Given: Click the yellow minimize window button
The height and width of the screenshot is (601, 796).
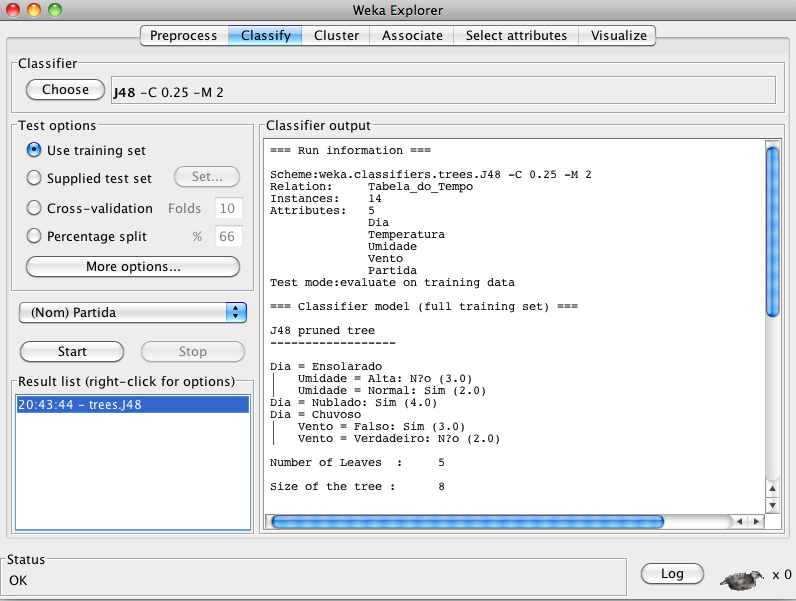Looking at the screenshot, I should [34, 10].
